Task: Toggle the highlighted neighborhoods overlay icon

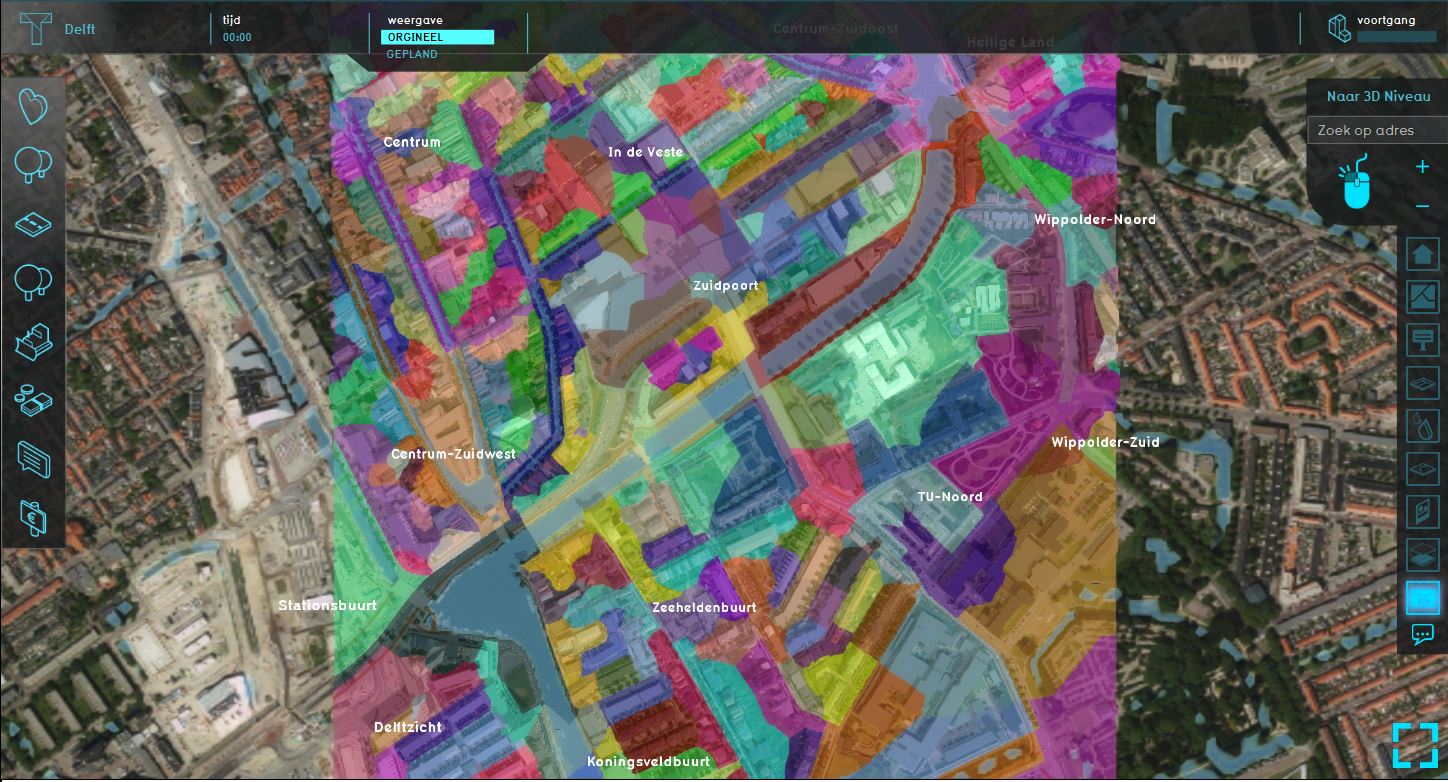Action: (x=1422, y=597)
